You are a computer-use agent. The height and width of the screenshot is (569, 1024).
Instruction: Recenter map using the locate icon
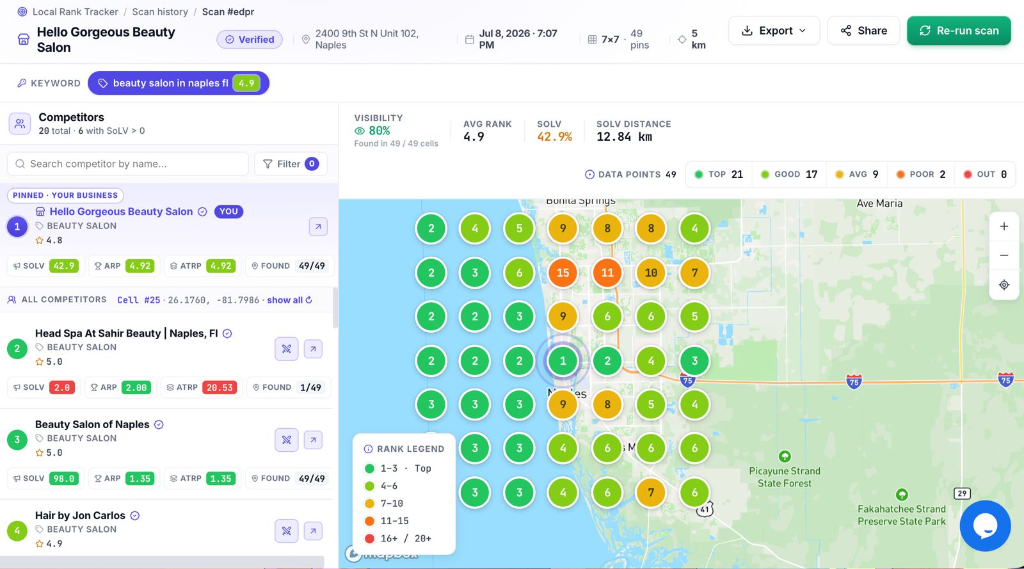click(1004, 285)
